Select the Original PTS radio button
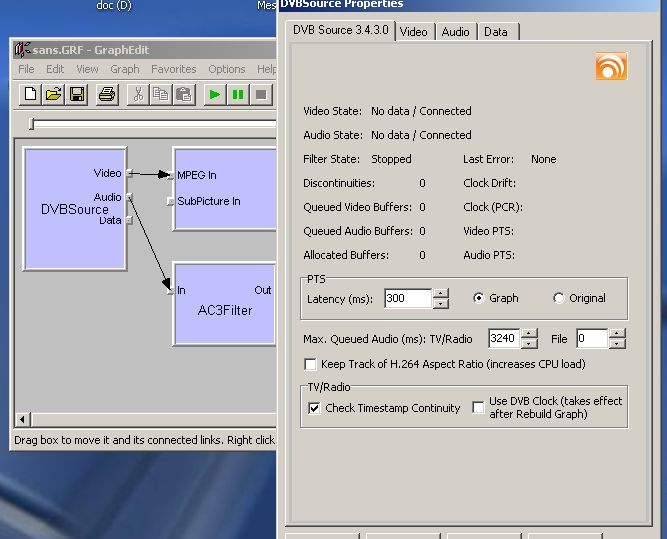This screenshot has height=539, width=667. pos(559,298)
